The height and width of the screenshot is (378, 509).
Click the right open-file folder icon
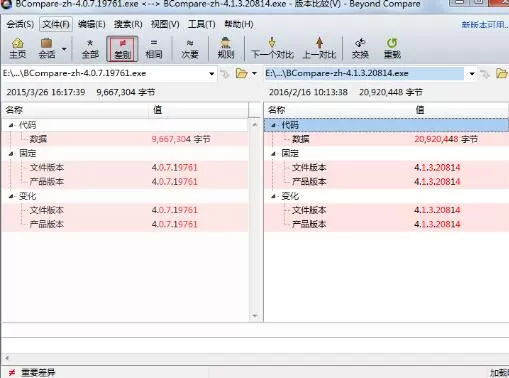click(x=501, y=73)
